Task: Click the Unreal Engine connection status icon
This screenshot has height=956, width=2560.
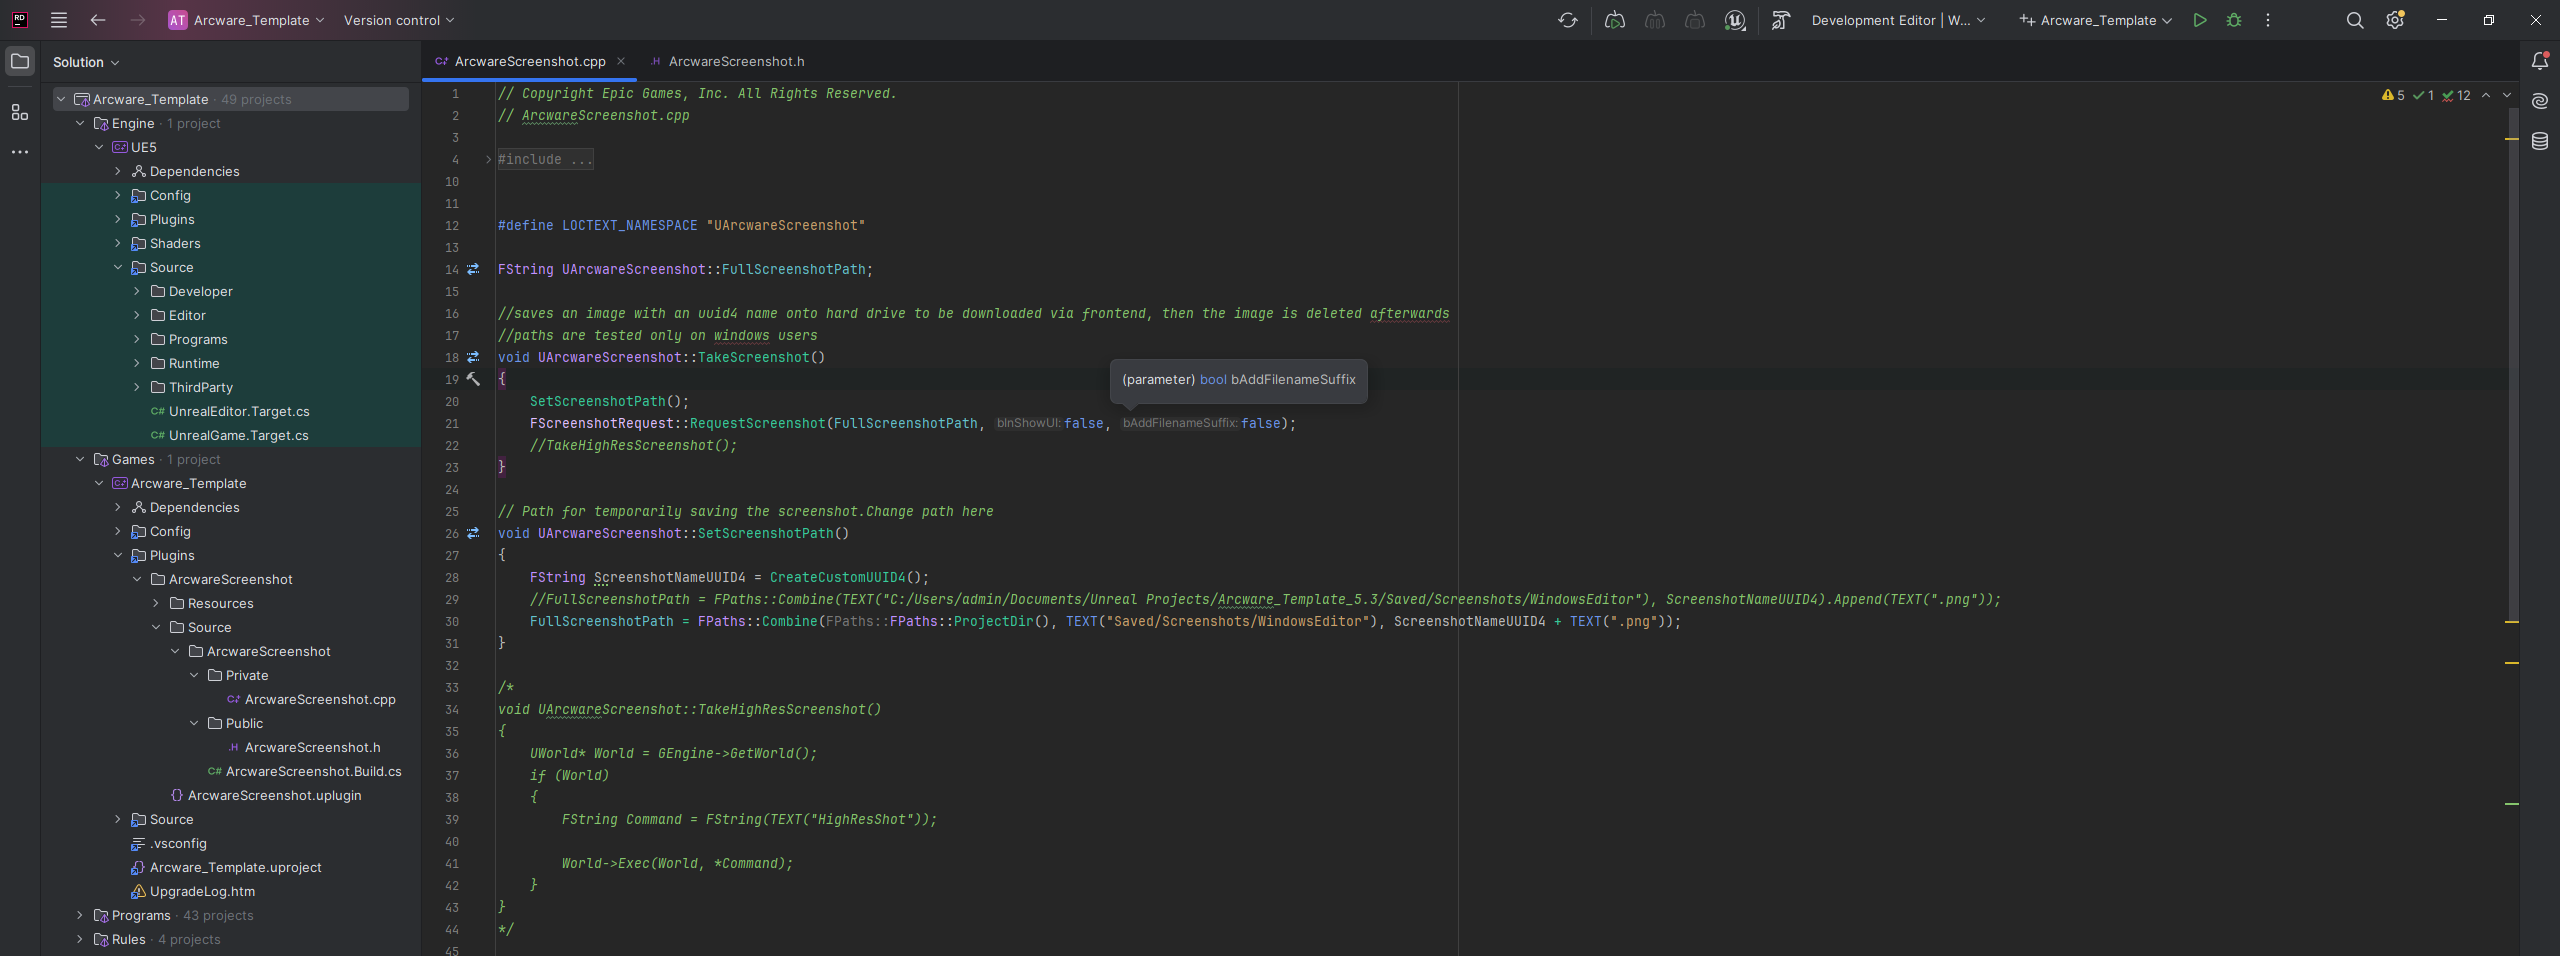Action: (x=1735, y=20)
